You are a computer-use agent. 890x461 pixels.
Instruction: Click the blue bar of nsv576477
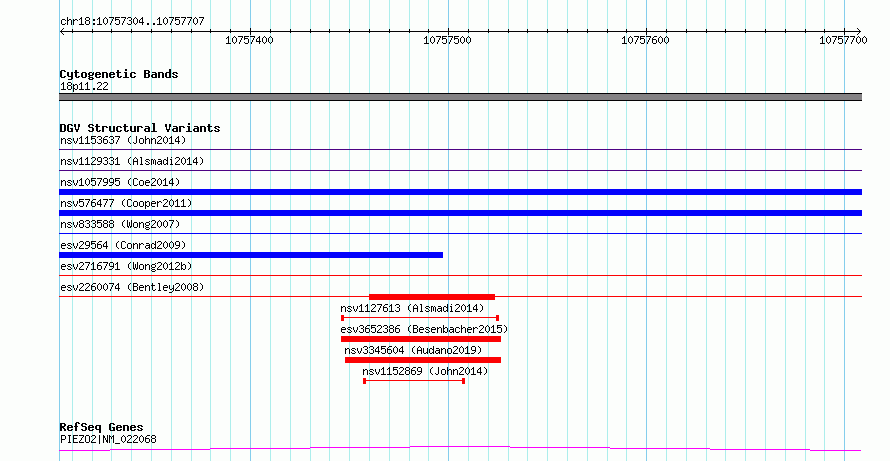click(460, 213)
